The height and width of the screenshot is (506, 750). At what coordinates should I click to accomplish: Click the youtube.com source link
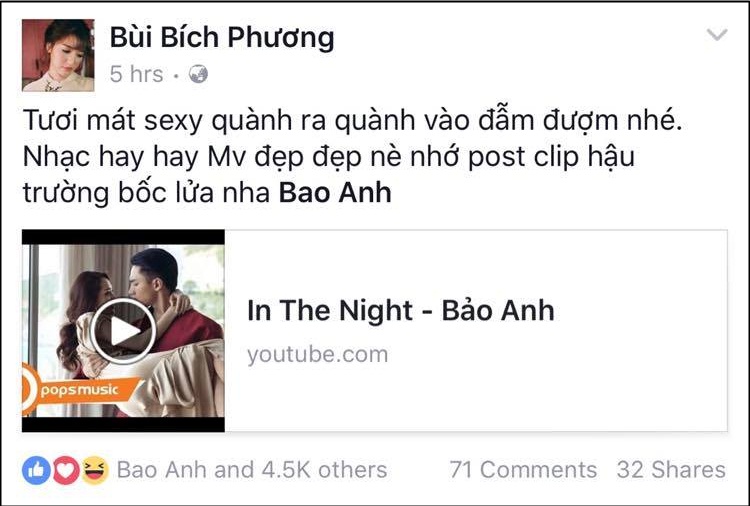point(318,355)
